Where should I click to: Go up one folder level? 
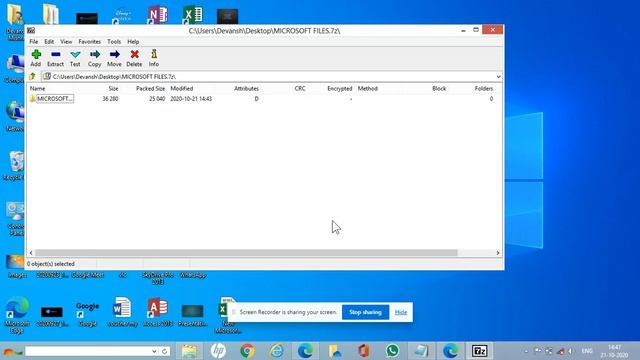point(33,76)
